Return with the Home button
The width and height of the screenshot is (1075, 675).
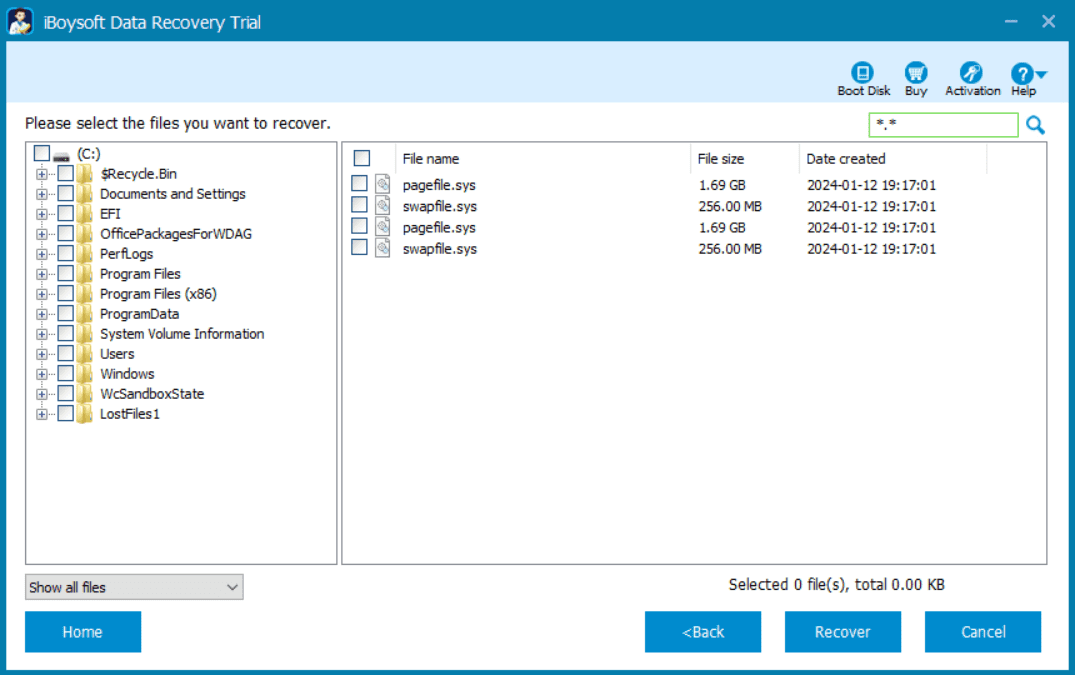(82, 631)
